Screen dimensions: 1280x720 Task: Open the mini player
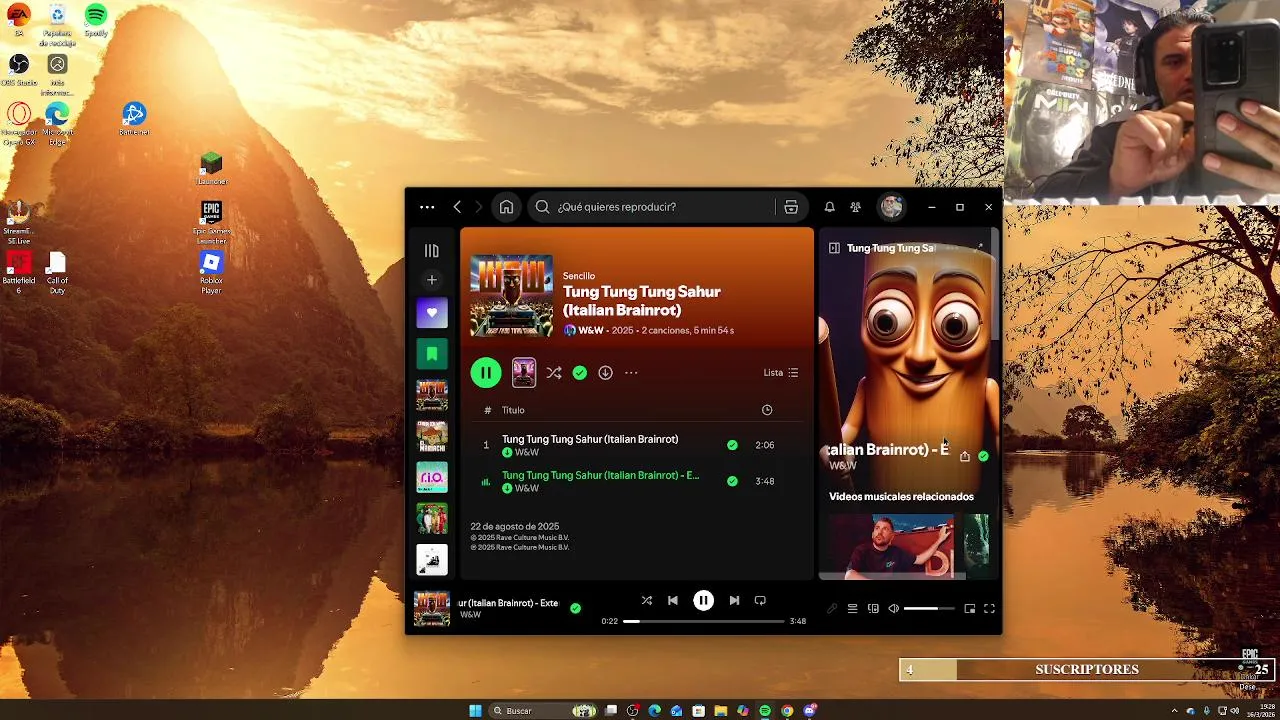click(969, 609)
